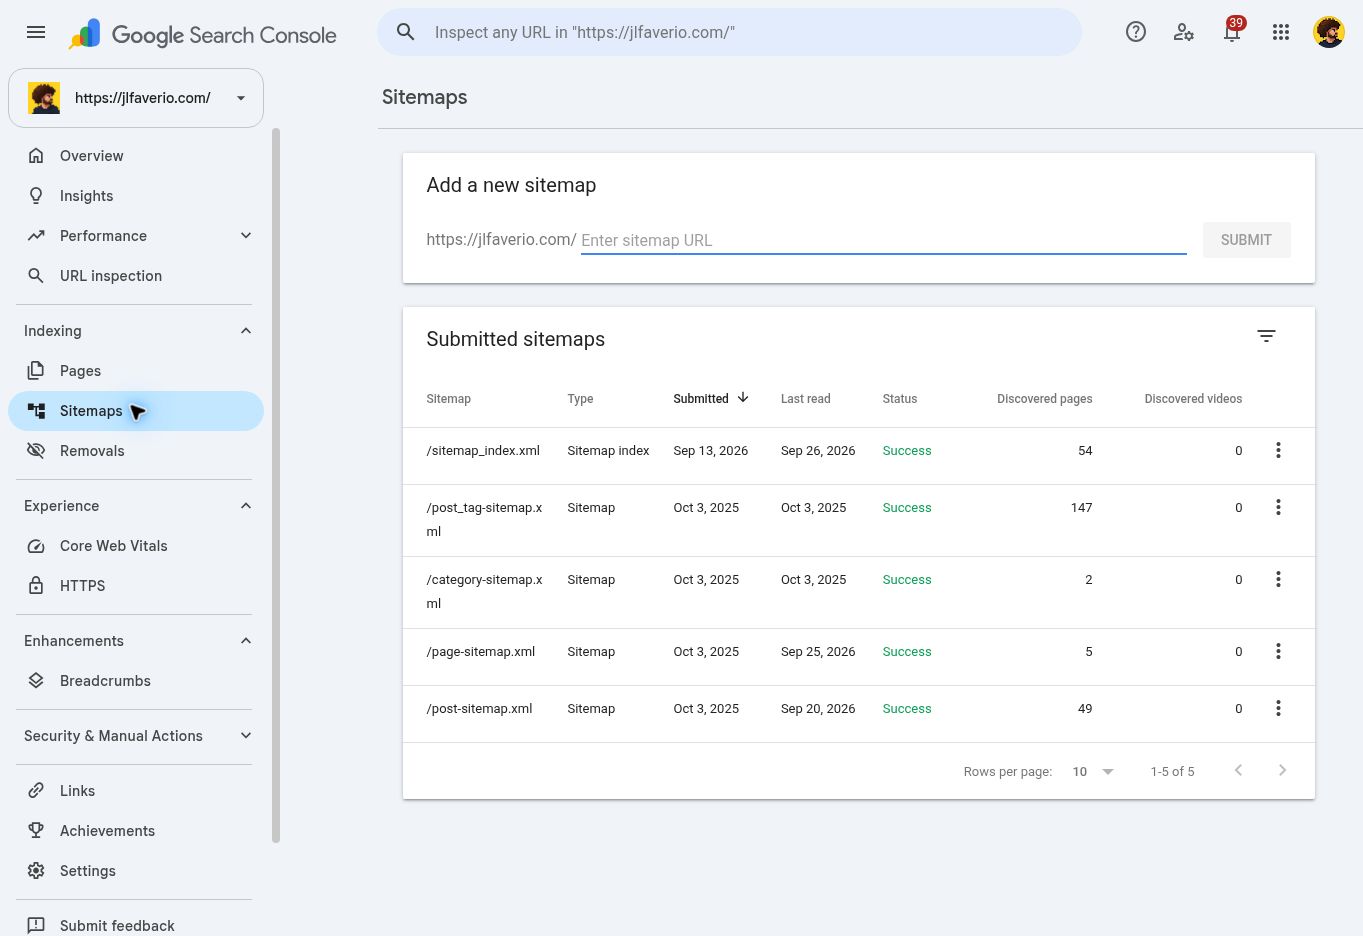Open more options for /page-sitemap.xml

point(1278,652)
